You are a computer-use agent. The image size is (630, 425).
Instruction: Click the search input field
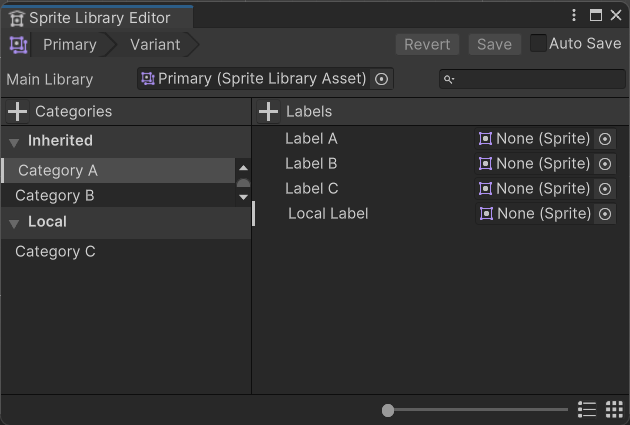(x=538, y=80)
